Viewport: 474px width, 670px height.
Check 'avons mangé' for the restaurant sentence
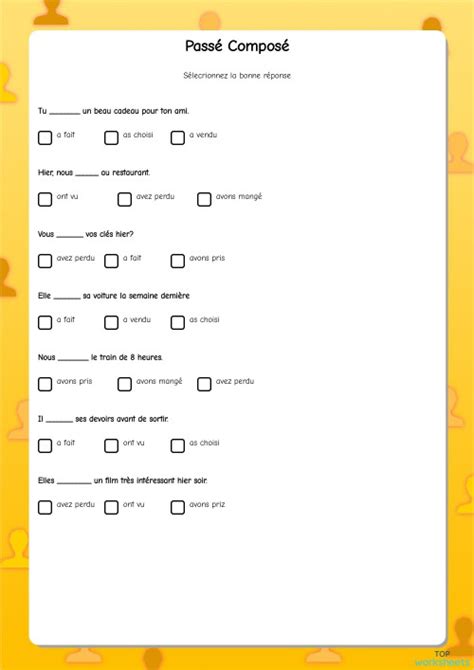coord(204,199)
